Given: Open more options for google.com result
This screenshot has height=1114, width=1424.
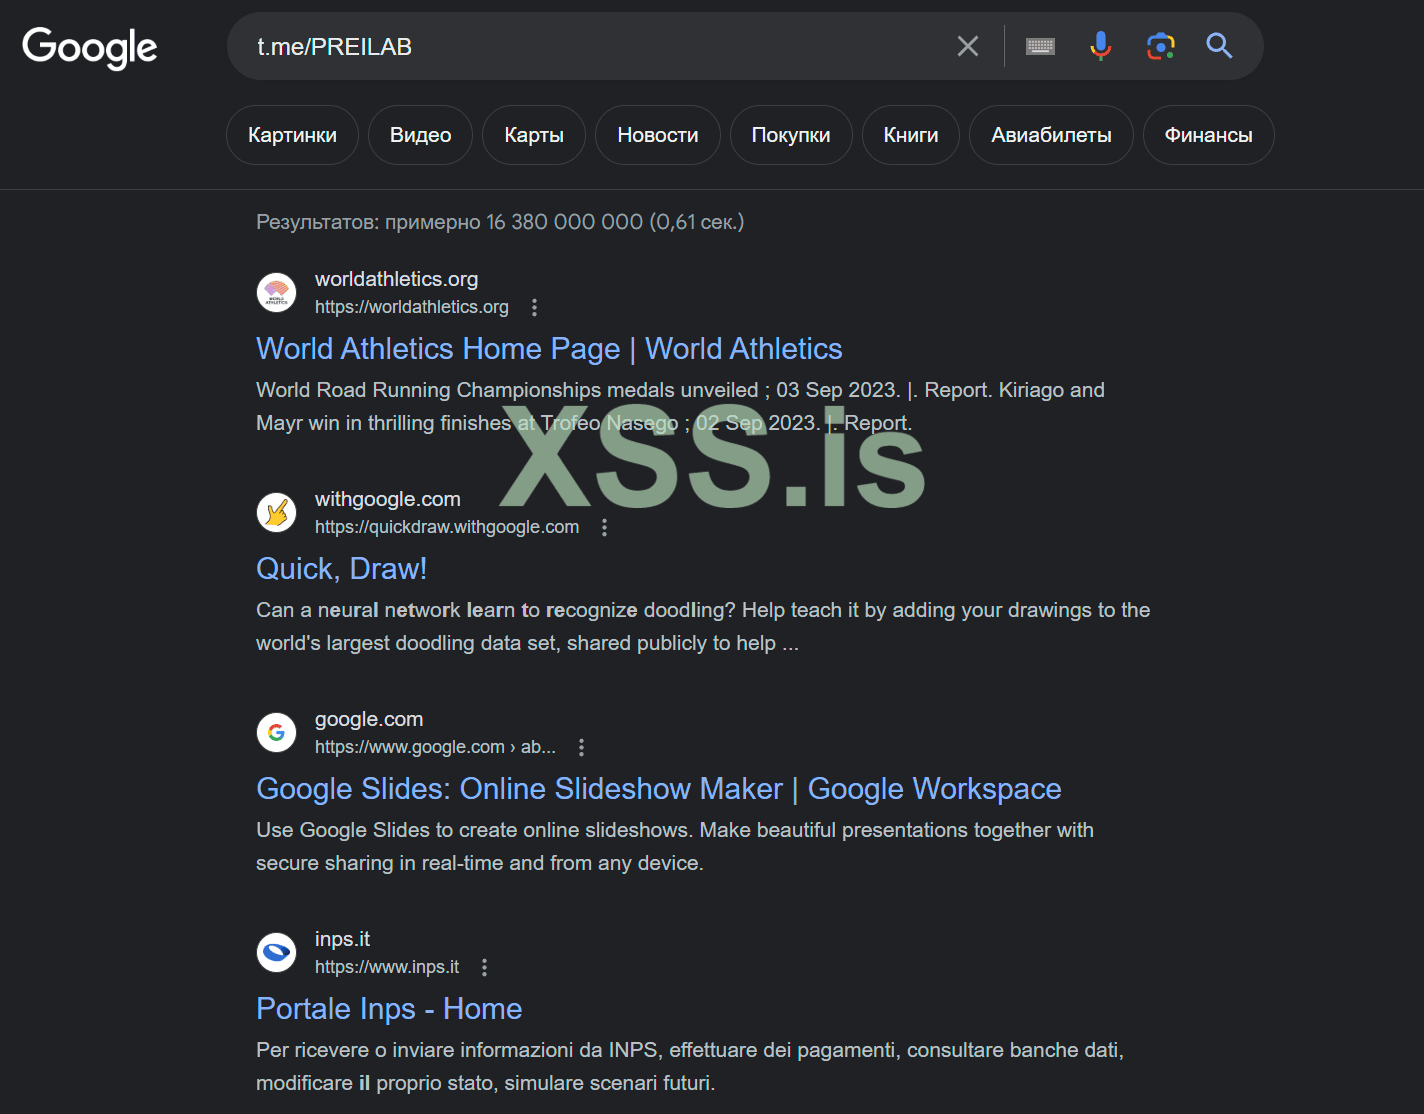Looking at the screenshot, I should coord(582,747).
